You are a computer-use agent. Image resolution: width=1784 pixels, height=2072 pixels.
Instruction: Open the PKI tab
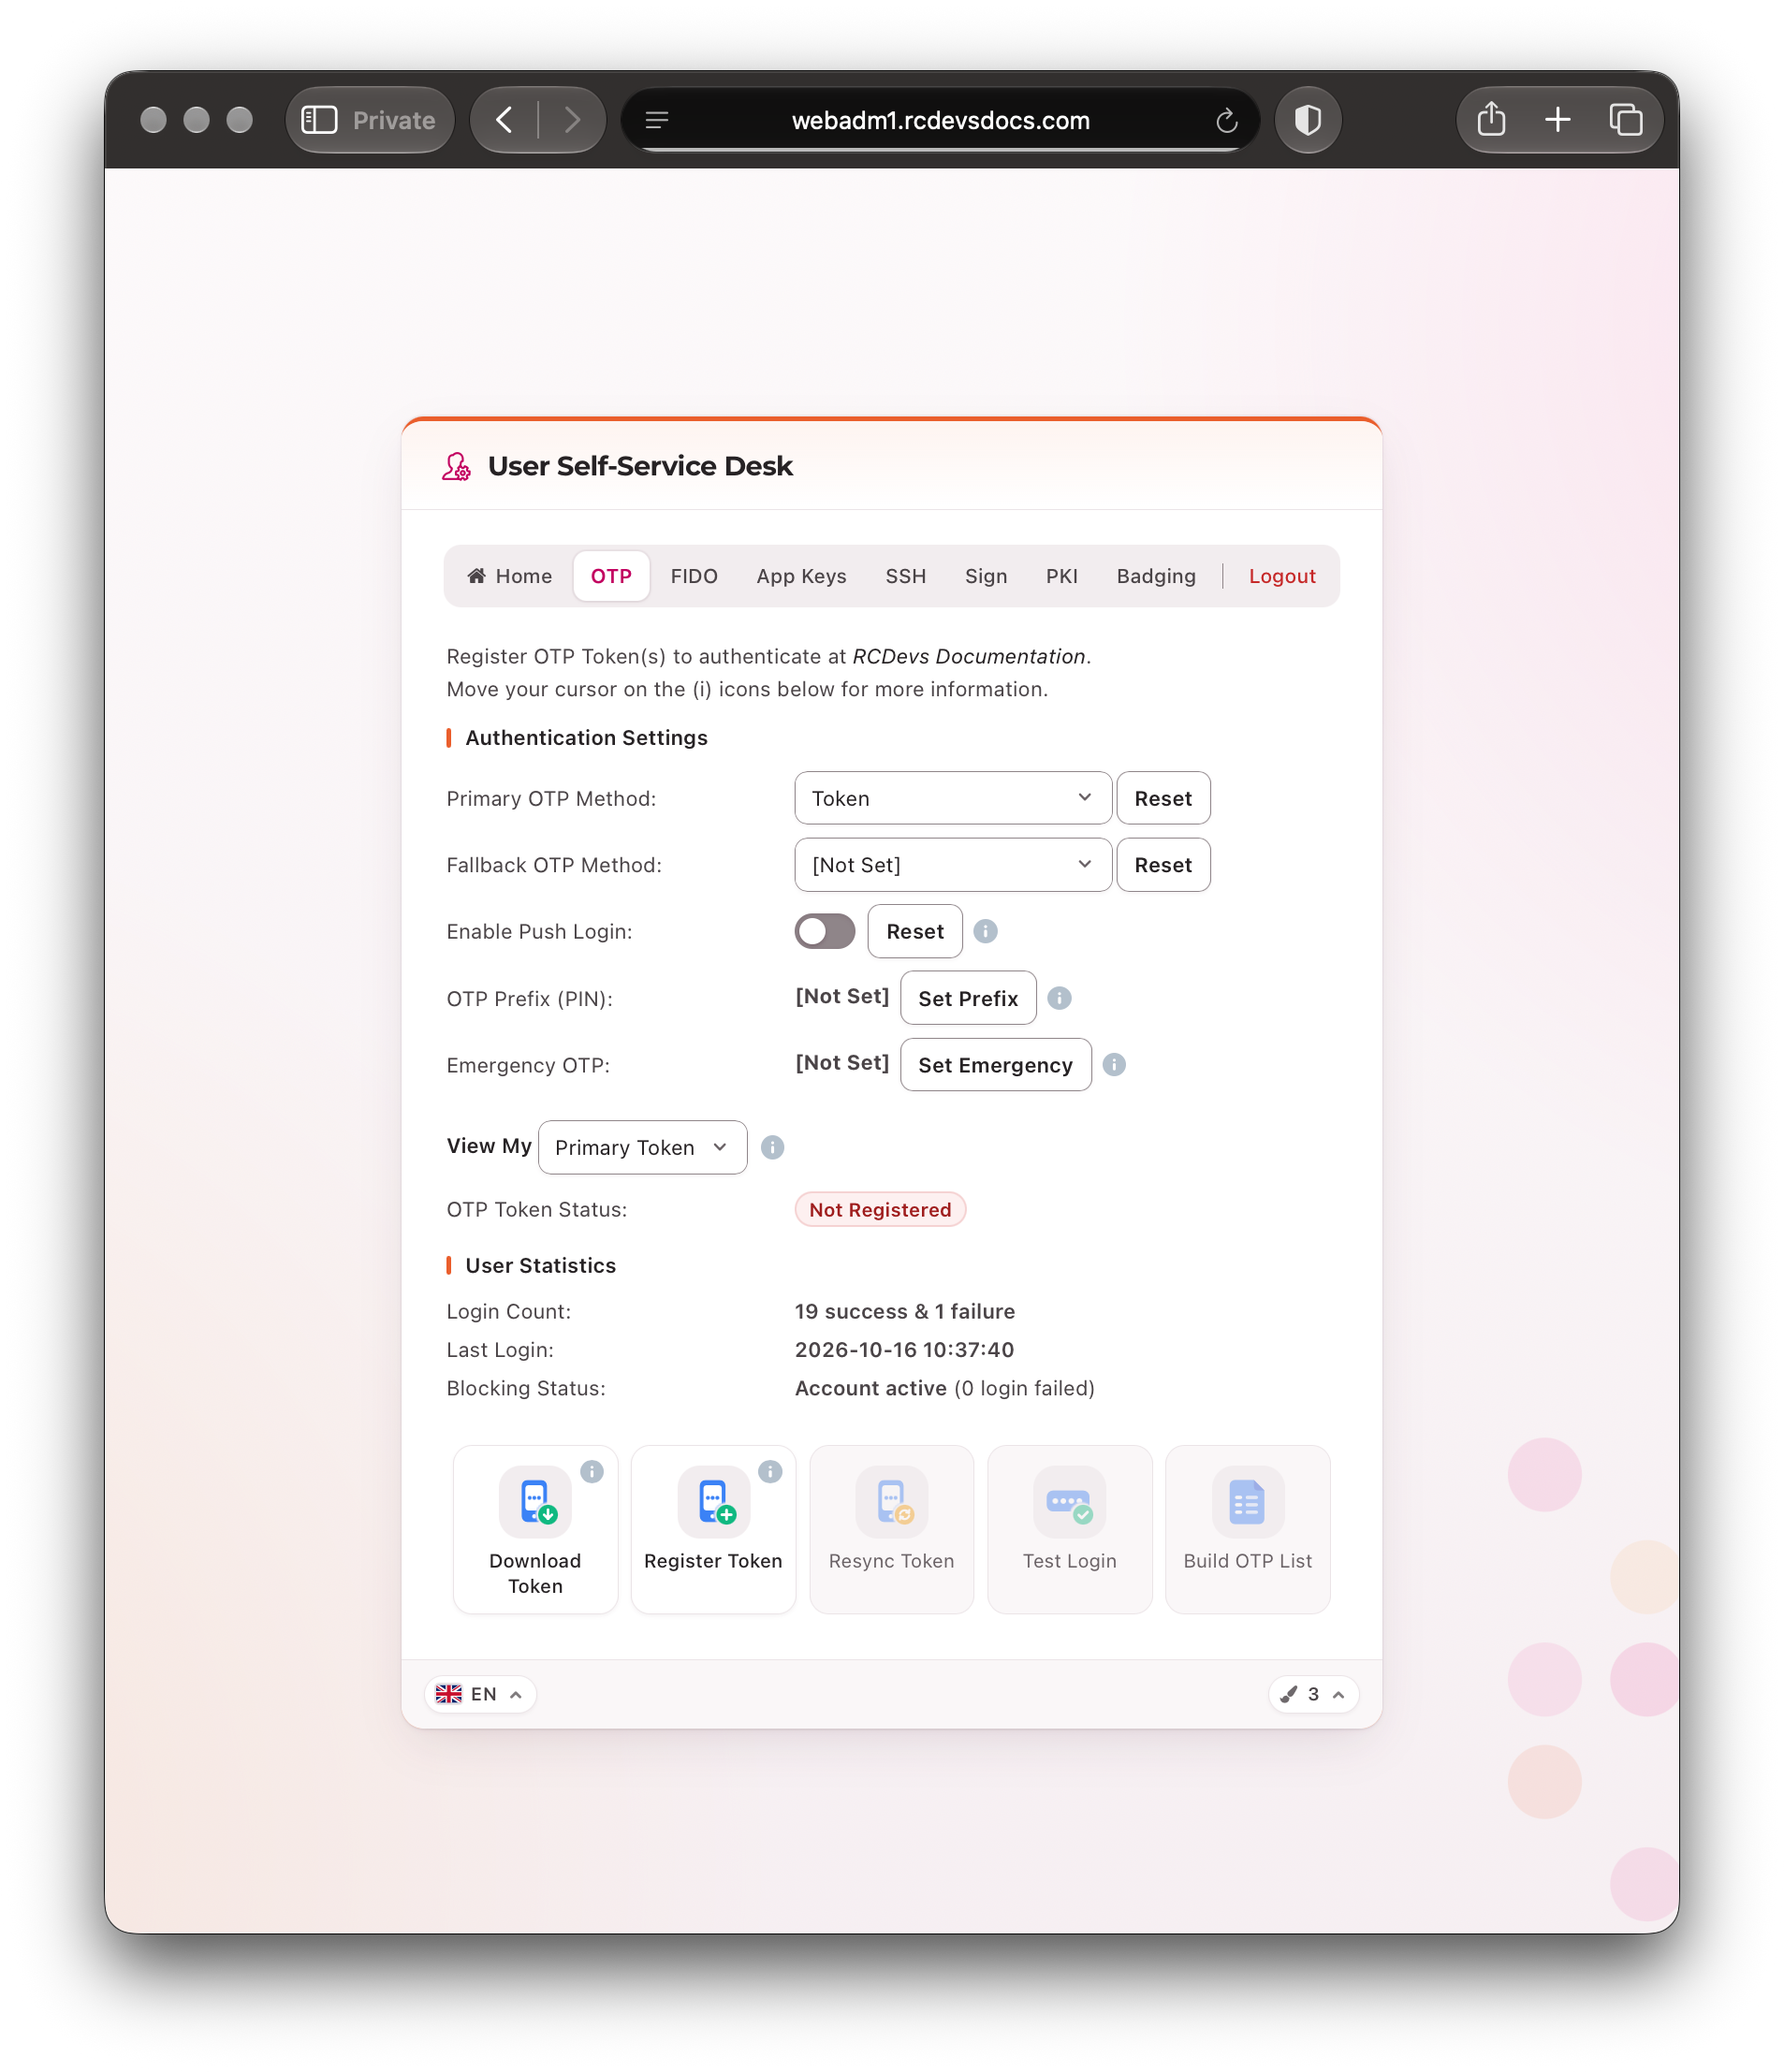tap(1061, 576)
